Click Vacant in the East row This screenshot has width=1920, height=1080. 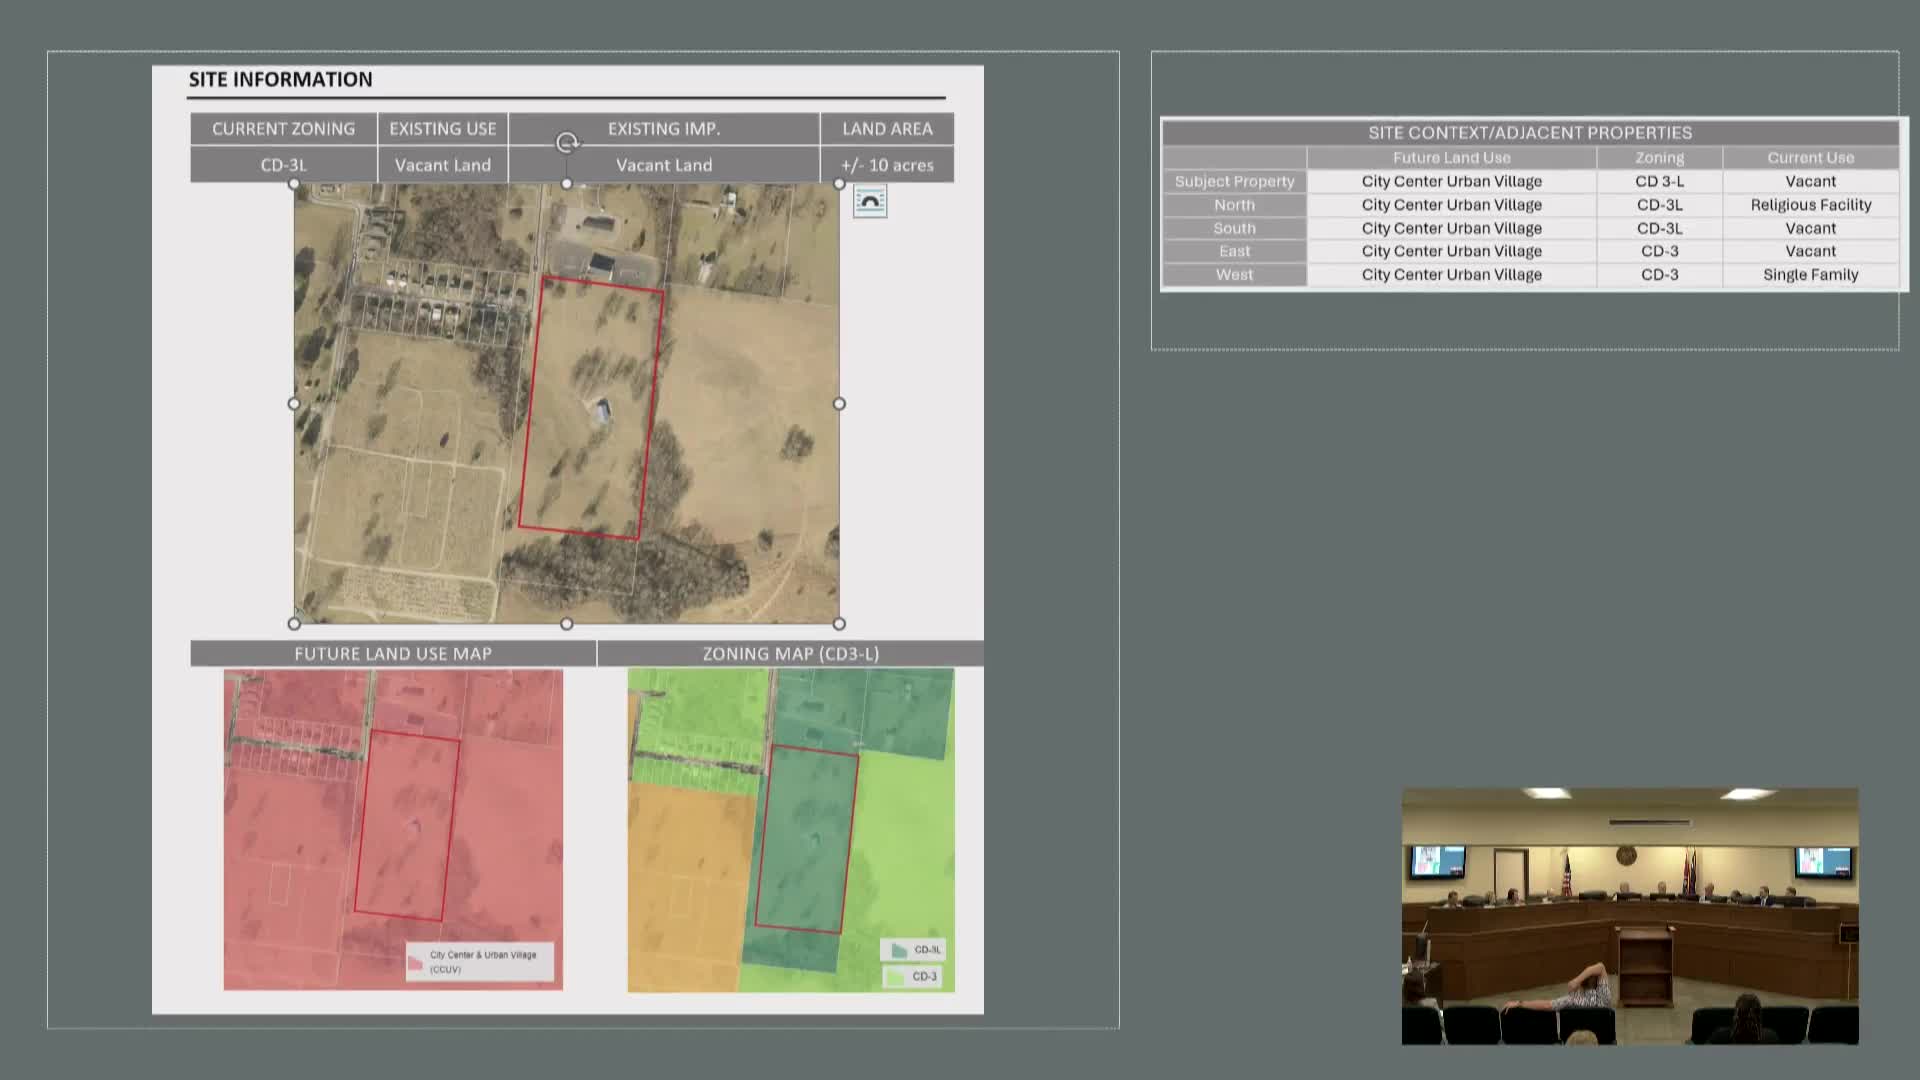(x=1811, y=251)
